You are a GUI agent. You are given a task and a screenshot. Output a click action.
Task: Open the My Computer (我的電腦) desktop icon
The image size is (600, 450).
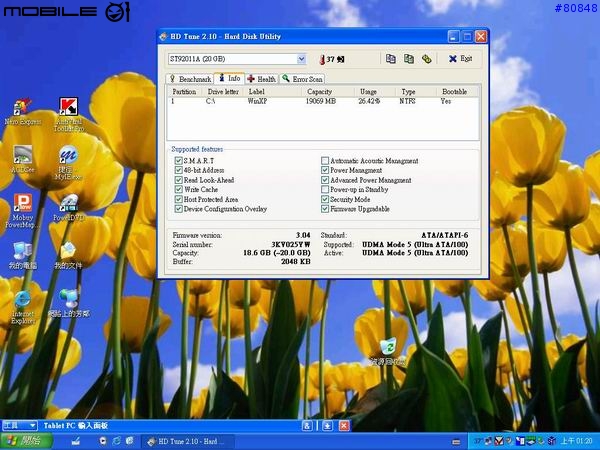pos(23,255)
